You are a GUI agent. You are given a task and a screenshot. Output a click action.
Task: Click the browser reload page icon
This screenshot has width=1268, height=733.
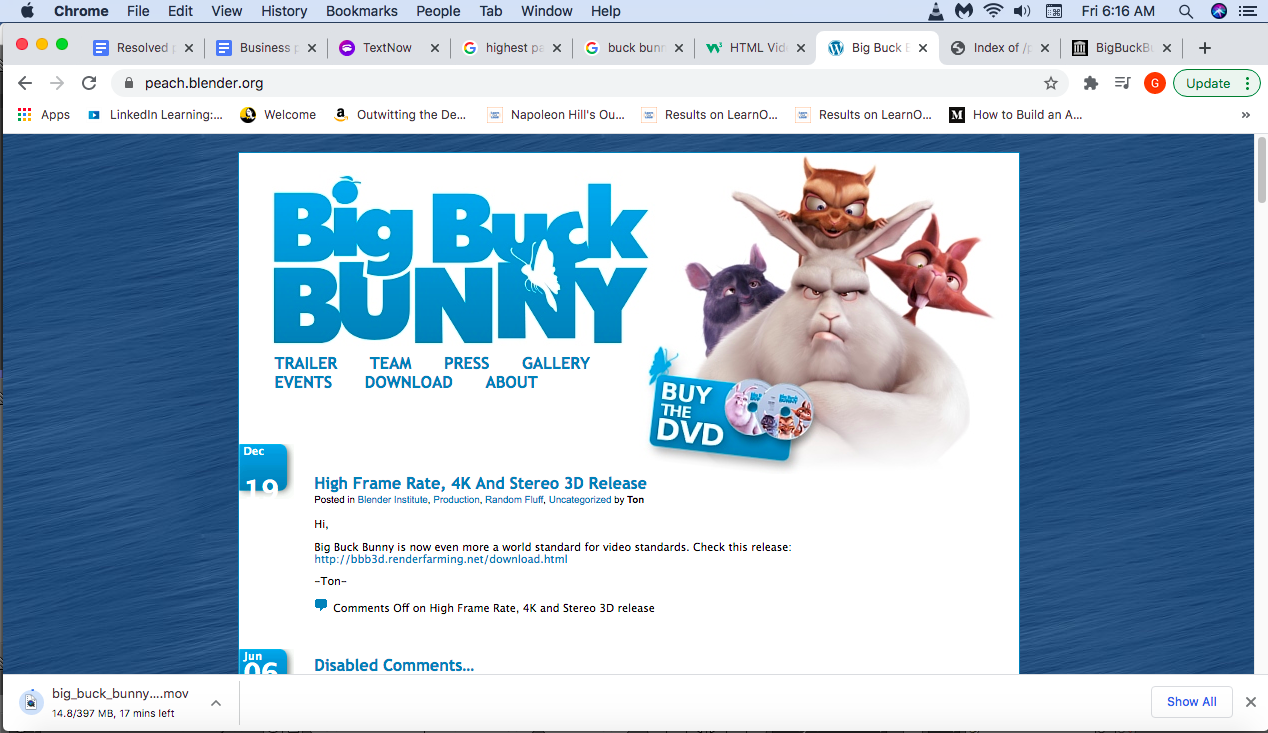point(89,83)
